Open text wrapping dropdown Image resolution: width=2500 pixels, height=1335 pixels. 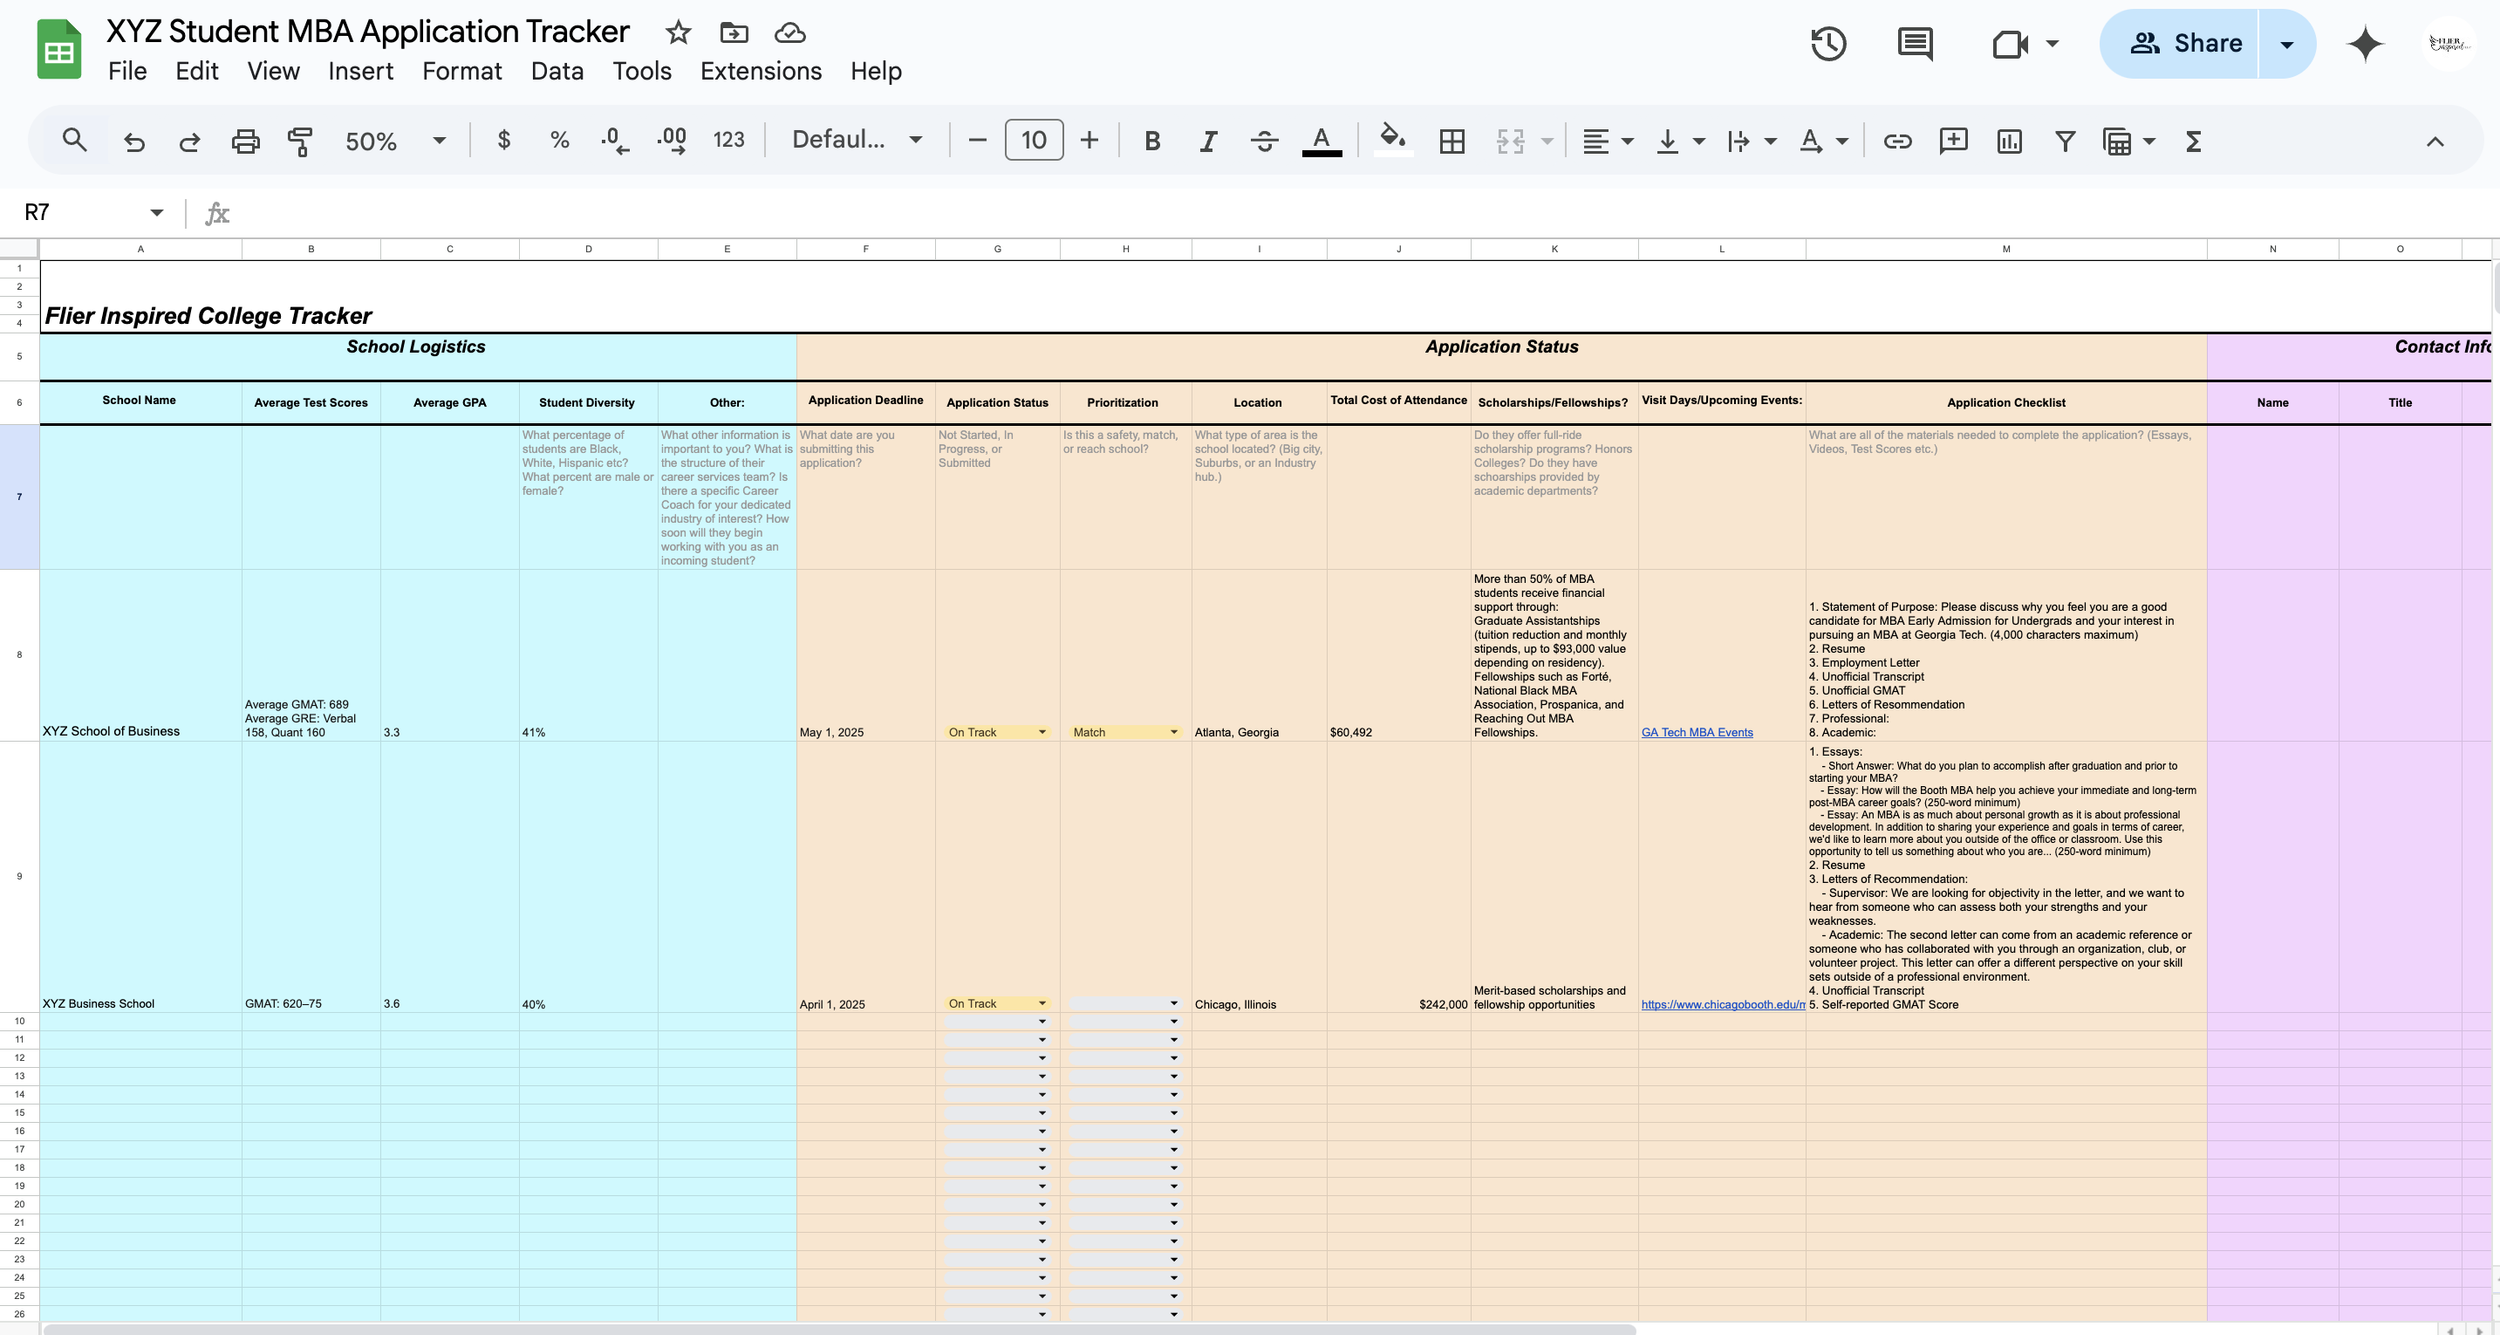coord(1751,141)
